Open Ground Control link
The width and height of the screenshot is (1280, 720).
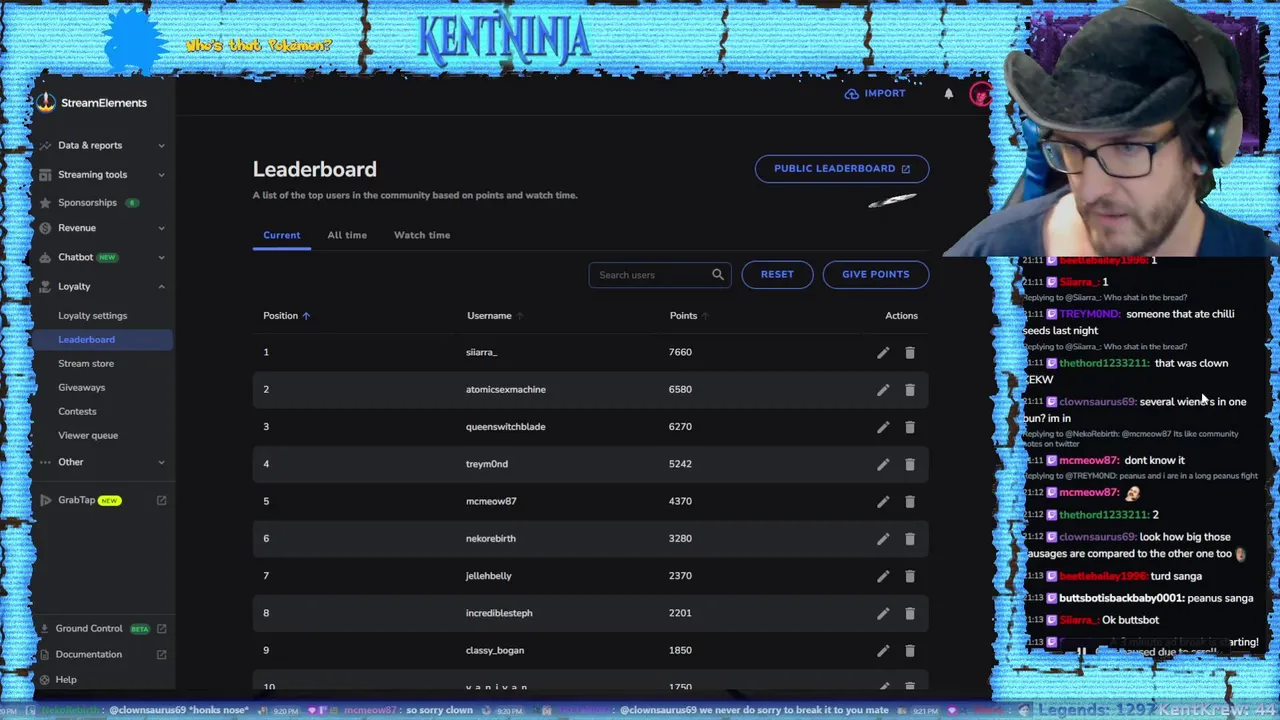click(89, 628)
